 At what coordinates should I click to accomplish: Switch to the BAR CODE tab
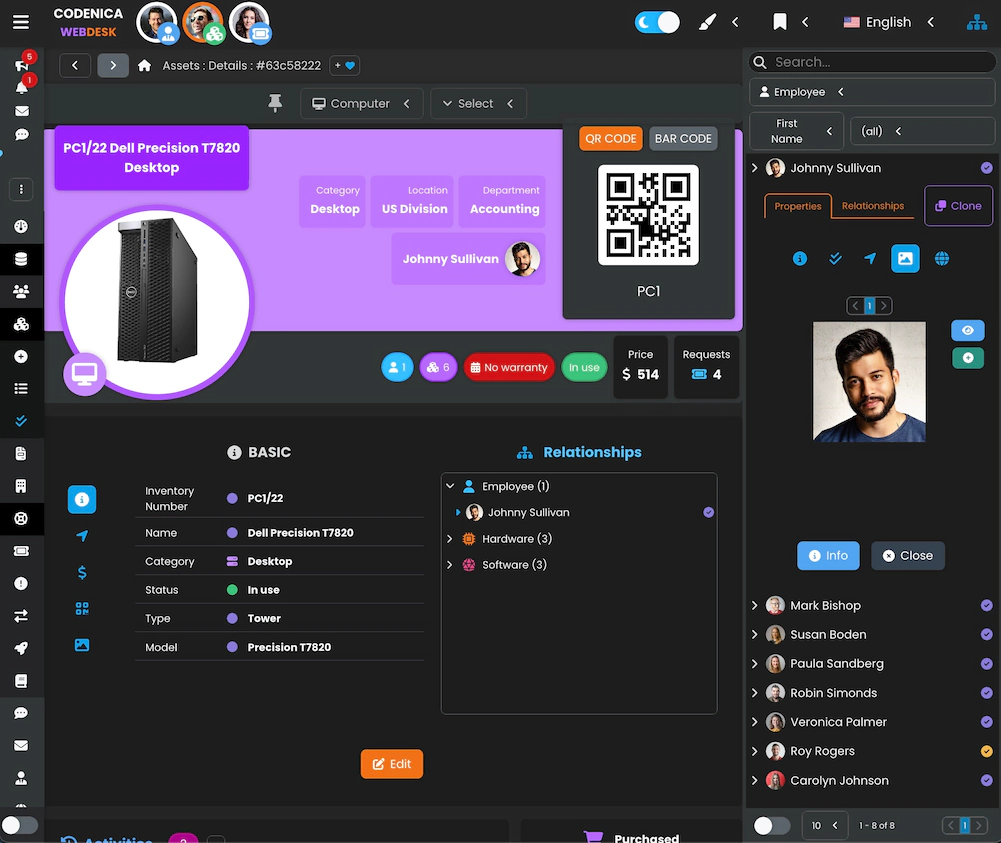pyautogui.click(x=683, y=138)
